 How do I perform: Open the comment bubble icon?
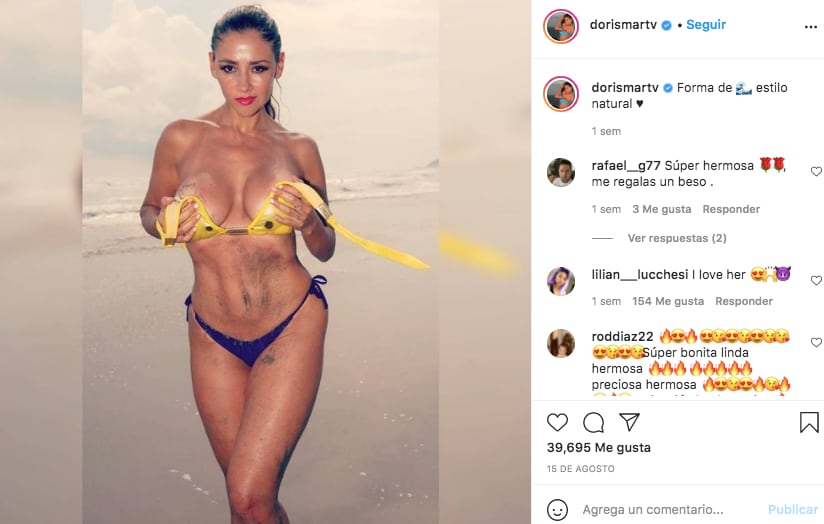point(593,423)
